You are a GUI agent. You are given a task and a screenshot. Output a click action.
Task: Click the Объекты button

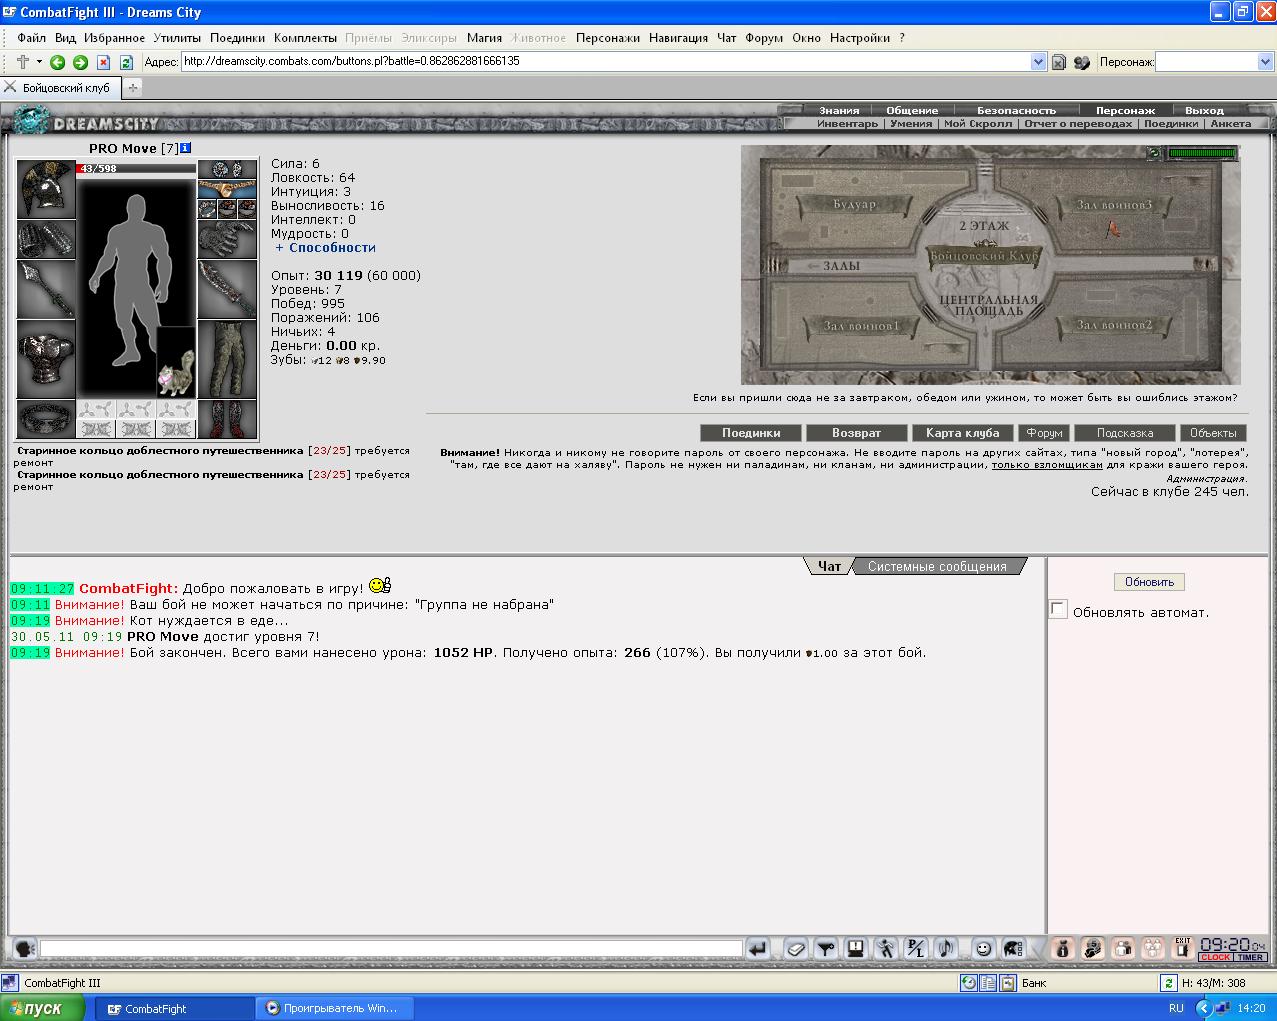(1213, 433)
